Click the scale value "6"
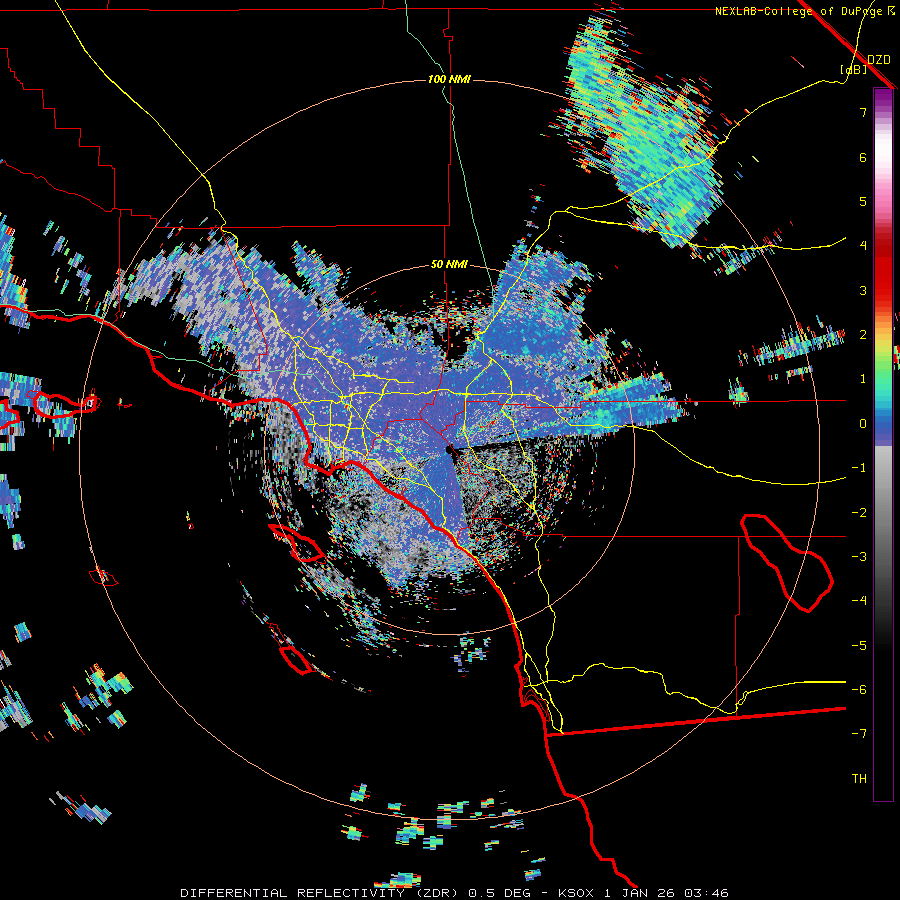 point(863,157)
